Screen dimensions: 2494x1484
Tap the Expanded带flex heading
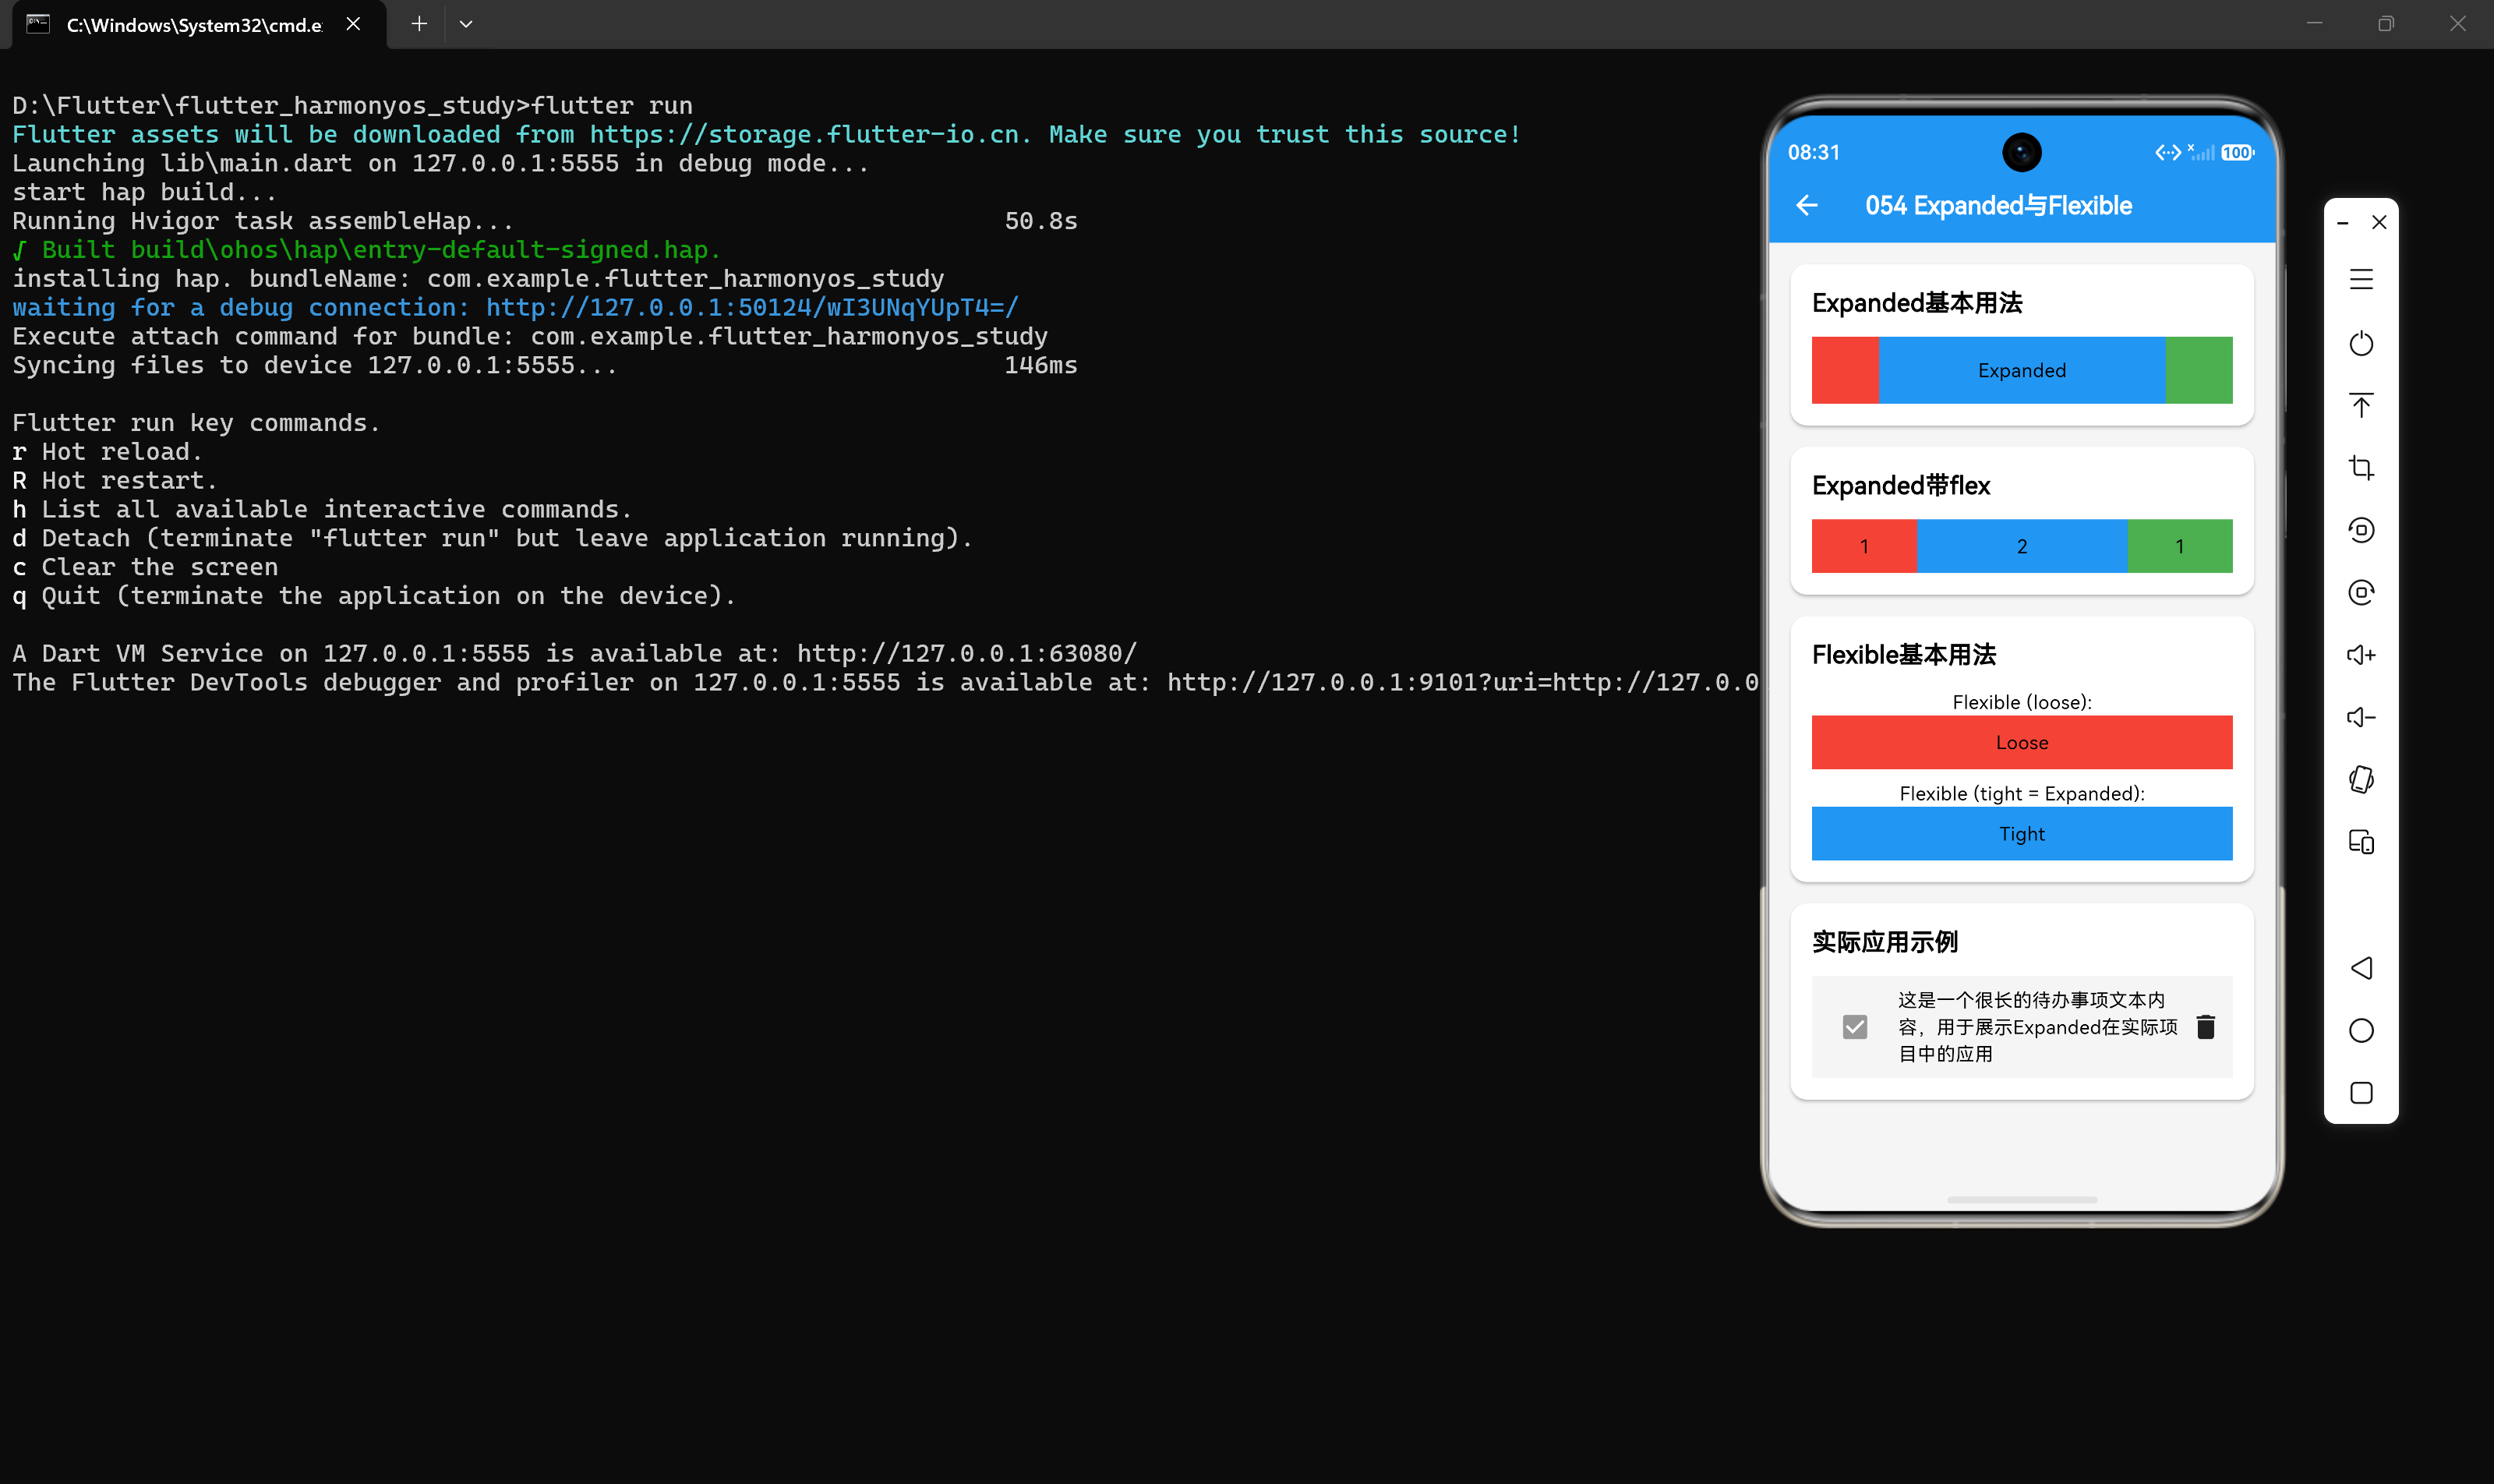click(1901, 485)
